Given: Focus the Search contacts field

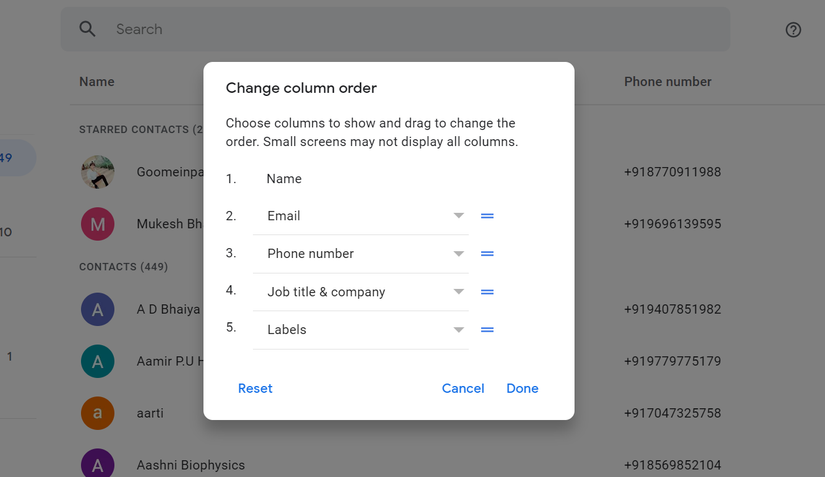Looking at the screenshot, I should [395, 29].
